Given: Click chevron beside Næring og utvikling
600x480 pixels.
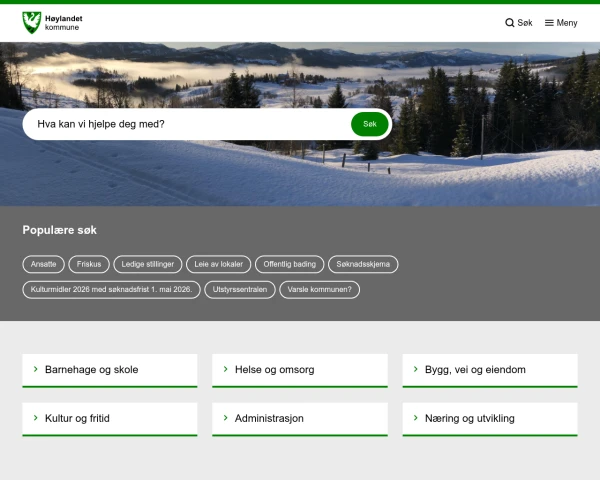Looking at the screenshot, I should tap(416, 418).
